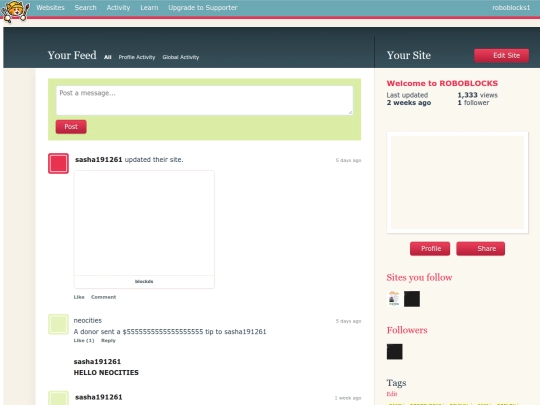The height and width of the screenshot is (405, 540).
Task: Click Like (1) on the tip post
Action: pyautogui.click(x=84, y=340)
